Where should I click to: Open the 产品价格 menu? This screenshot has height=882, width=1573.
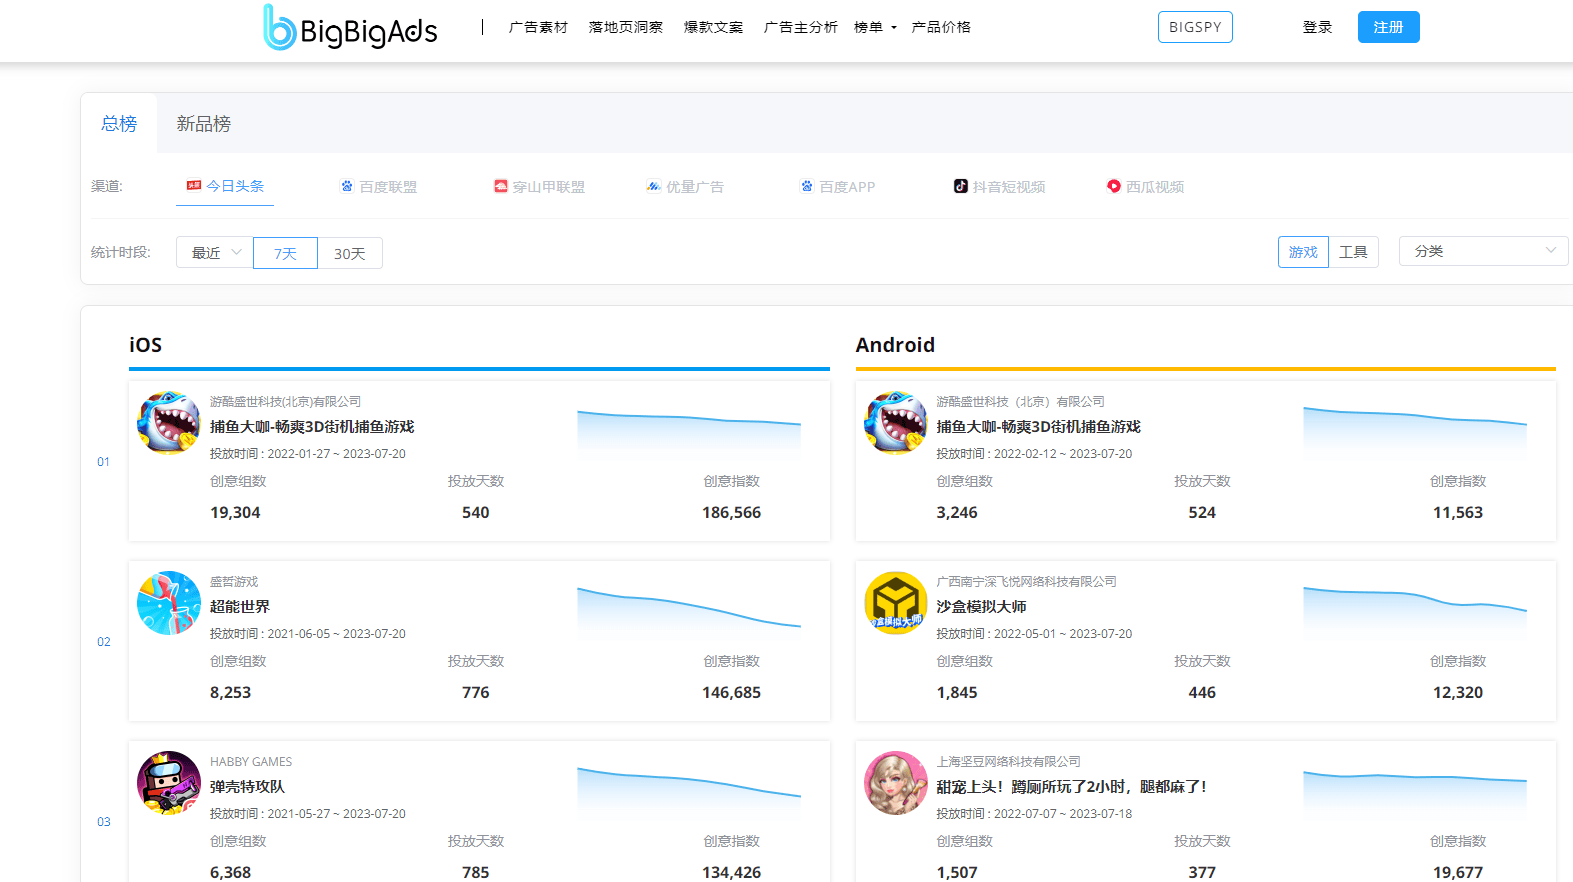click(941, 27)
